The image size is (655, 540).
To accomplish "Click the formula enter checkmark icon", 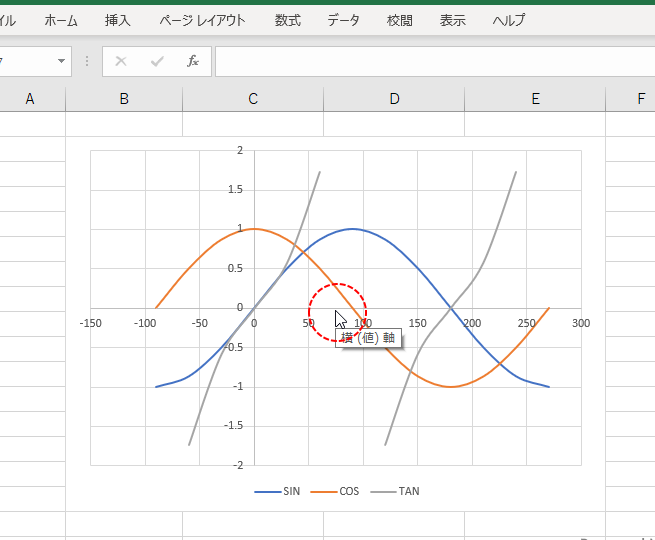I will [x=157, y=61].
